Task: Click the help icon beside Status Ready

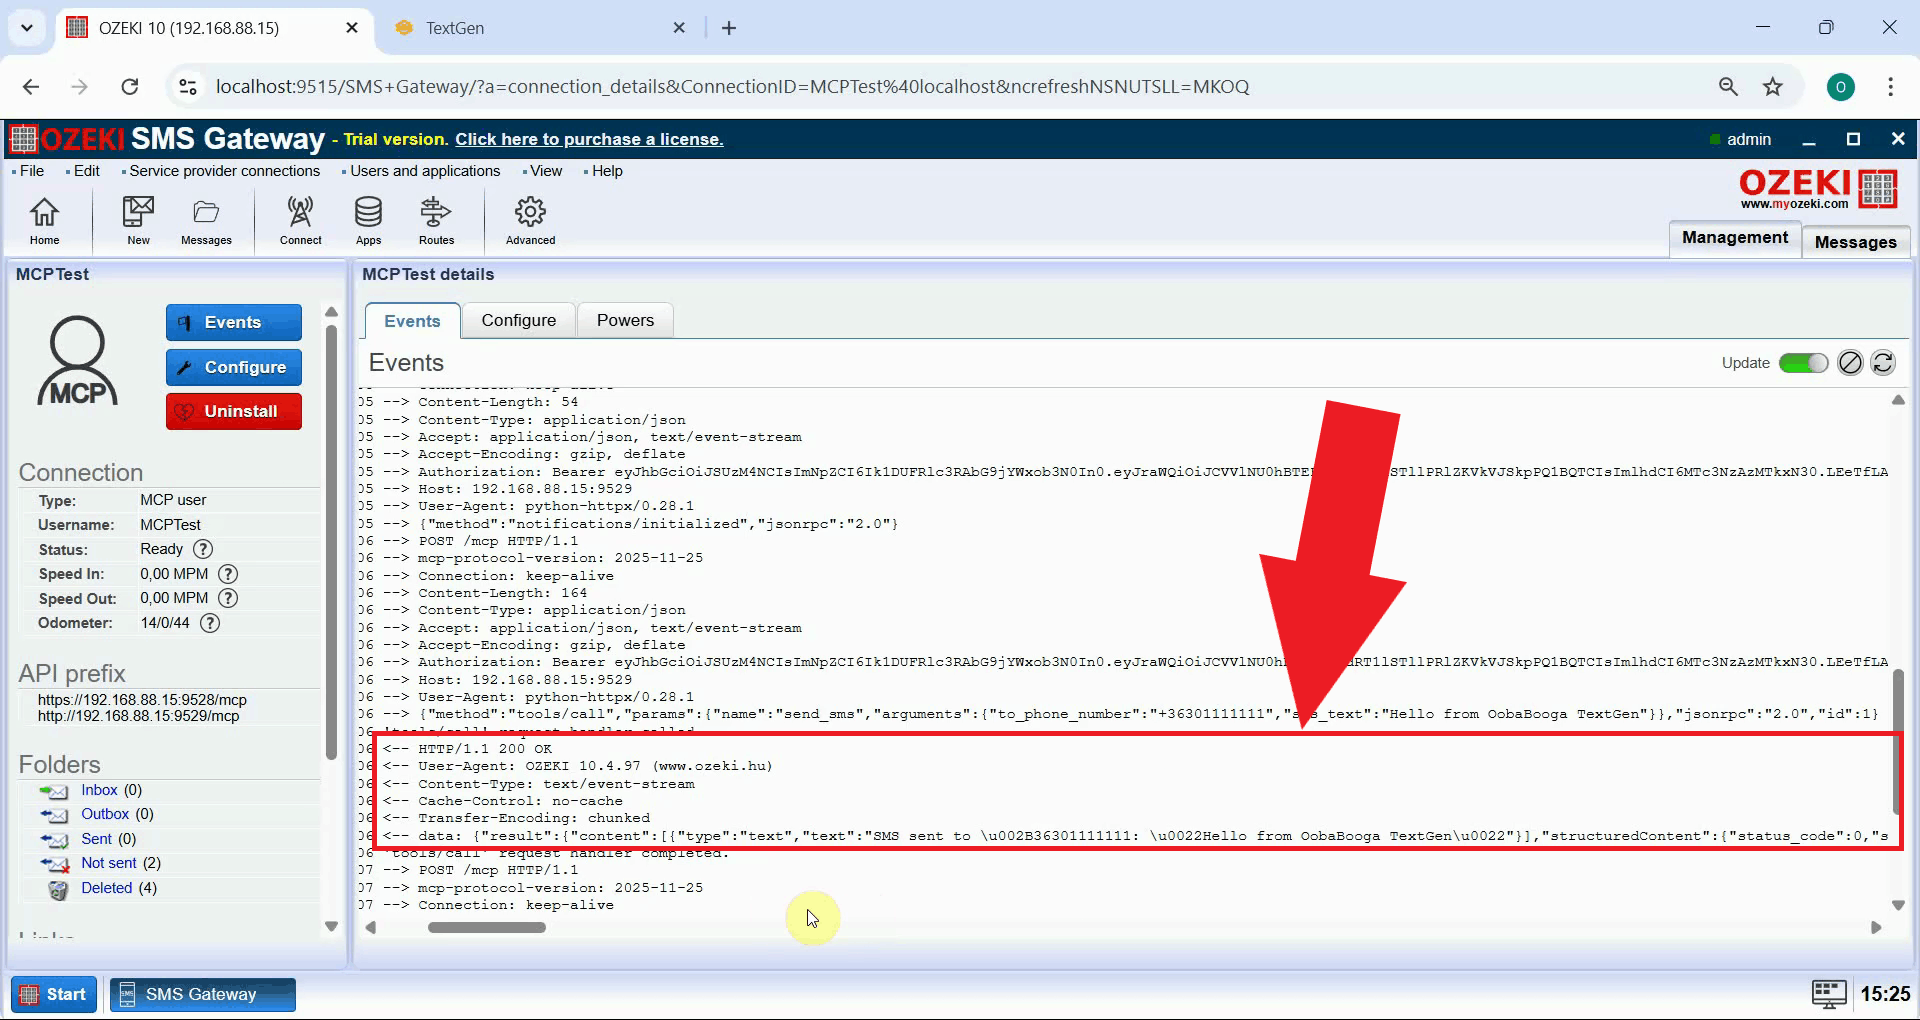Action: [203, 549]
